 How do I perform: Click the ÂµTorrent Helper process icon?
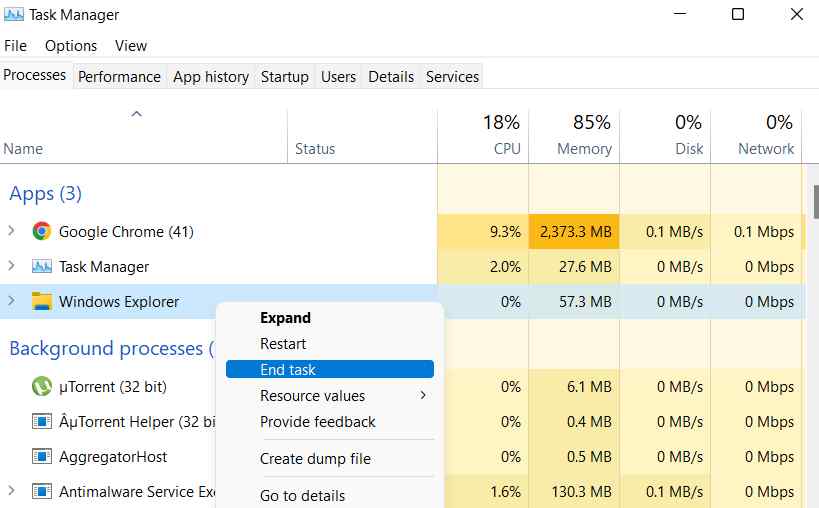pos(42,421)
